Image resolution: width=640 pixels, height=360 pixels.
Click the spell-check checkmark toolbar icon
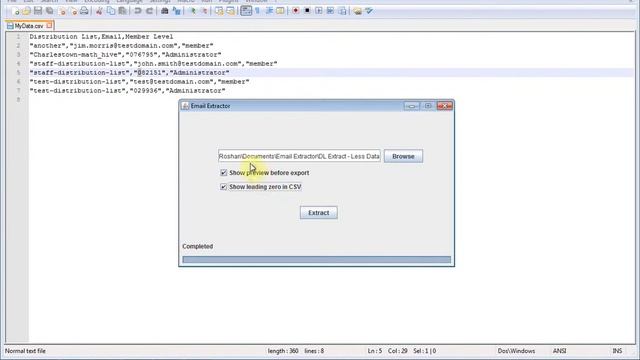pyautogui.click(x=369, y=11)
